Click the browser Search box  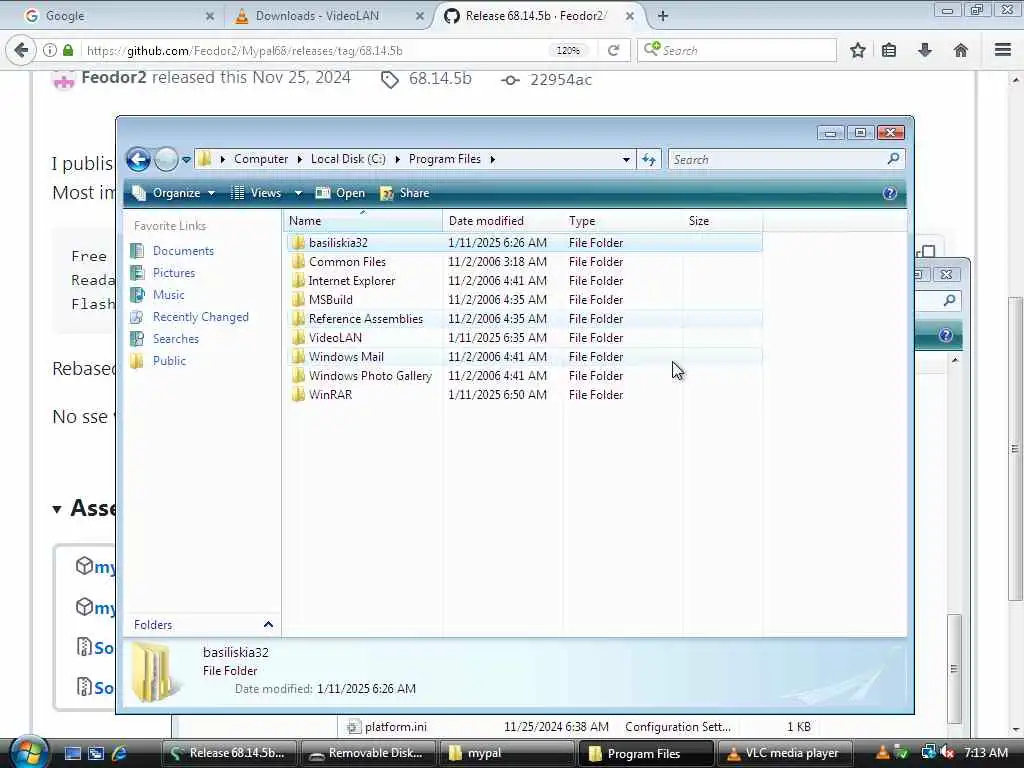pyautogui.click(x=737, y=50)
